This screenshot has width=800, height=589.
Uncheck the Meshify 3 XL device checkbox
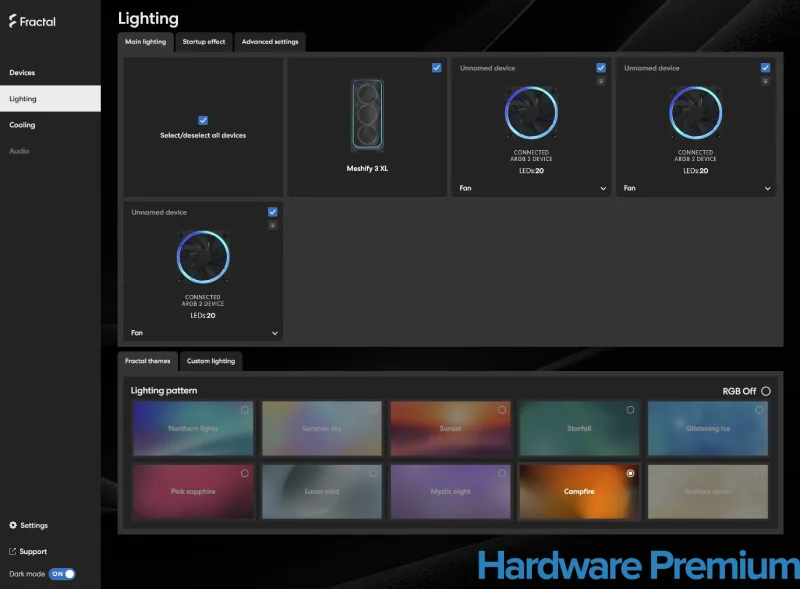tap(437, 68)
